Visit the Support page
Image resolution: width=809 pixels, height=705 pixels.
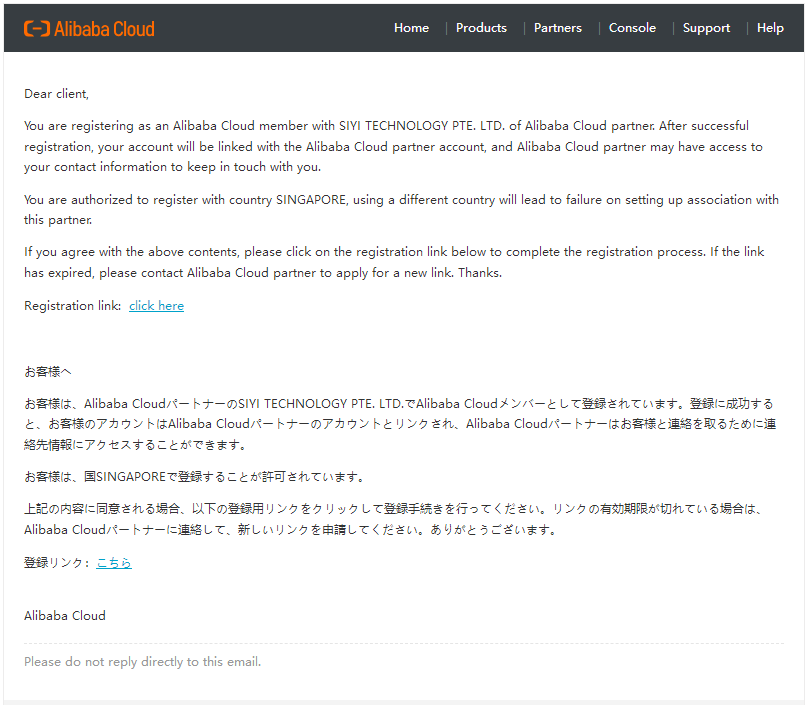(706, 28)
